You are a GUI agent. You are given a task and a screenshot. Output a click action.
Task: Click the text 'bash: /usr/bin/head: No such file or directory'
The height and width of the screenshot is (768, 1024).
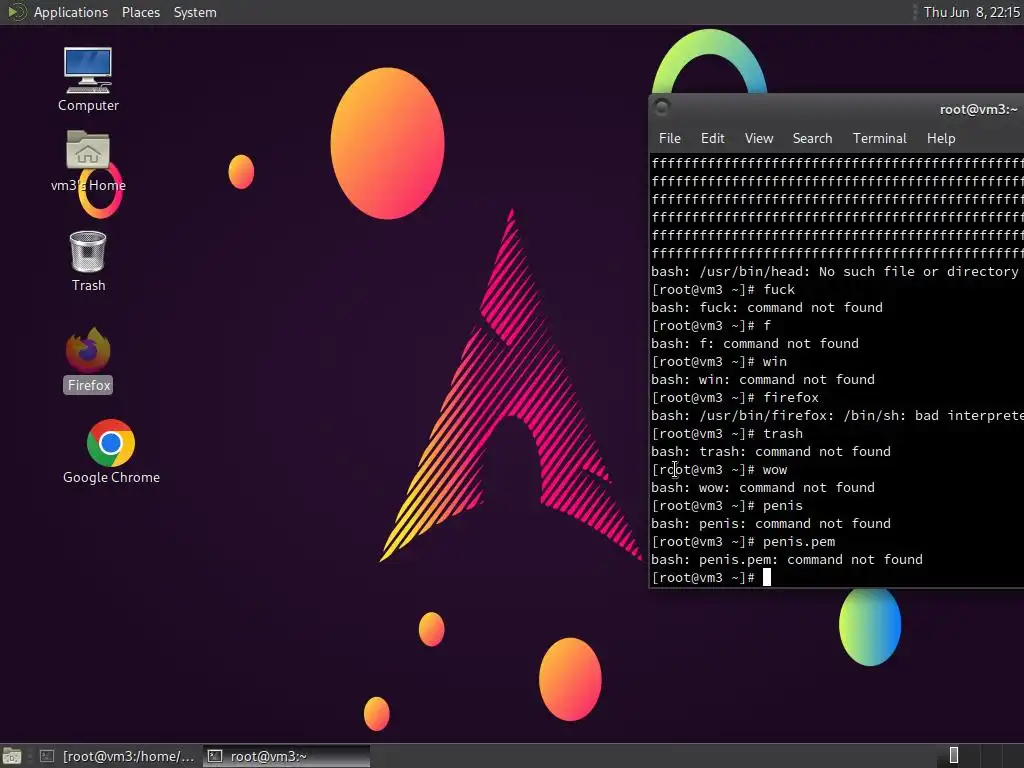coord(835,272)
